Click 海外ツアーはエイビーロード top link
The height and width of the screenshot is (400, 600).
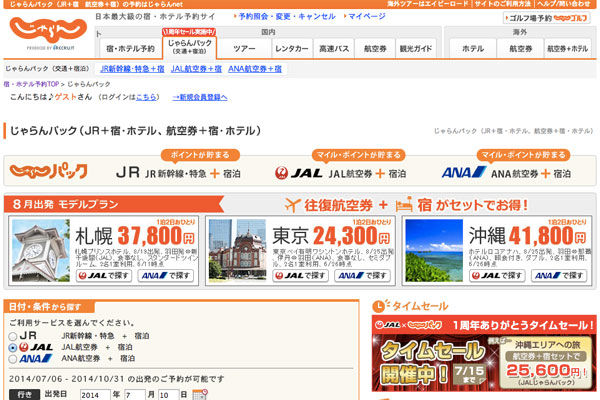tap(428, 4)
